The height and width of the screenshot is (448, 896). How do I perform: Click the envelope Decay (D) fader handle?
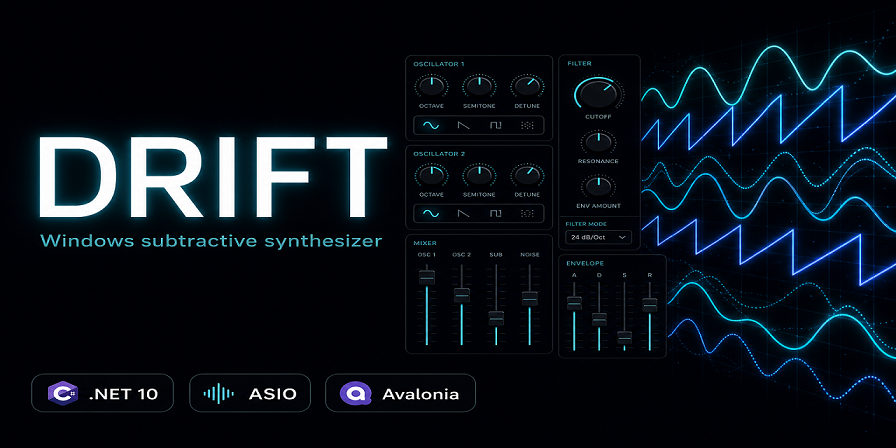click(x=599, y=319)
